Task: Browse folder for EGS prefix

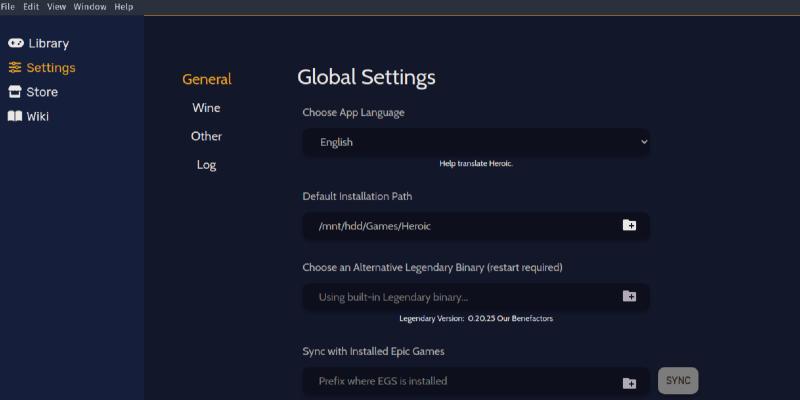Action: click(x=629, y=382)
